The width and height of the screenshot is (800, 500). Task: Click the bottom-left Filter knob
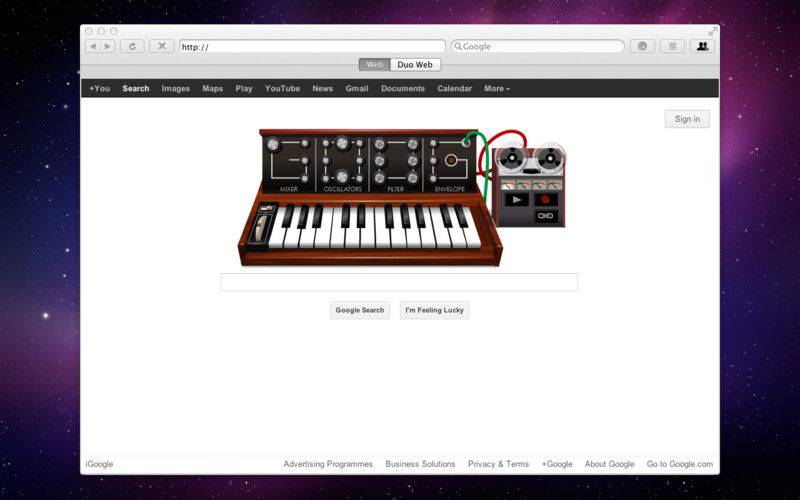click(380, 178)
